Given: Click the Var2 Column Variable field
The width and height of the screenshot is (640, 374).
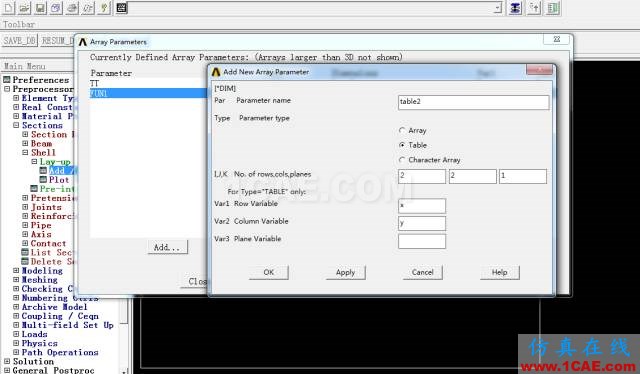Looking at the screenshot, I should [x=422, y=223].
